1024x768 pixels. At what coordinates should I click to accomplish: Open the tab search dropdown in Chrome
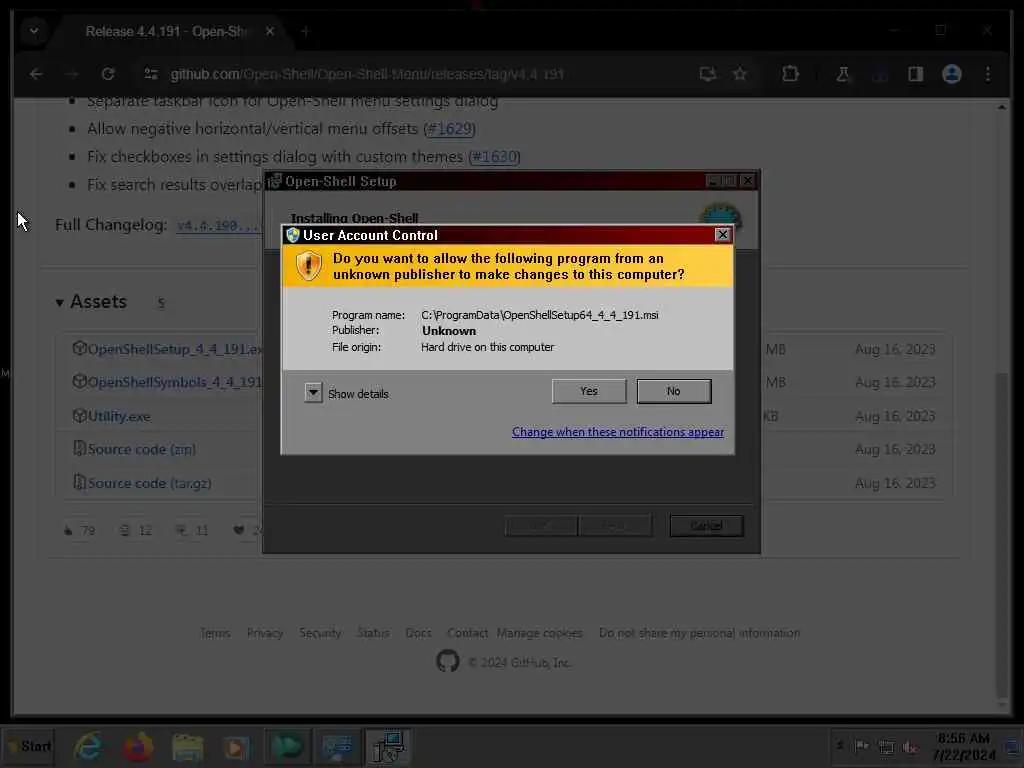tap(33, 31)
